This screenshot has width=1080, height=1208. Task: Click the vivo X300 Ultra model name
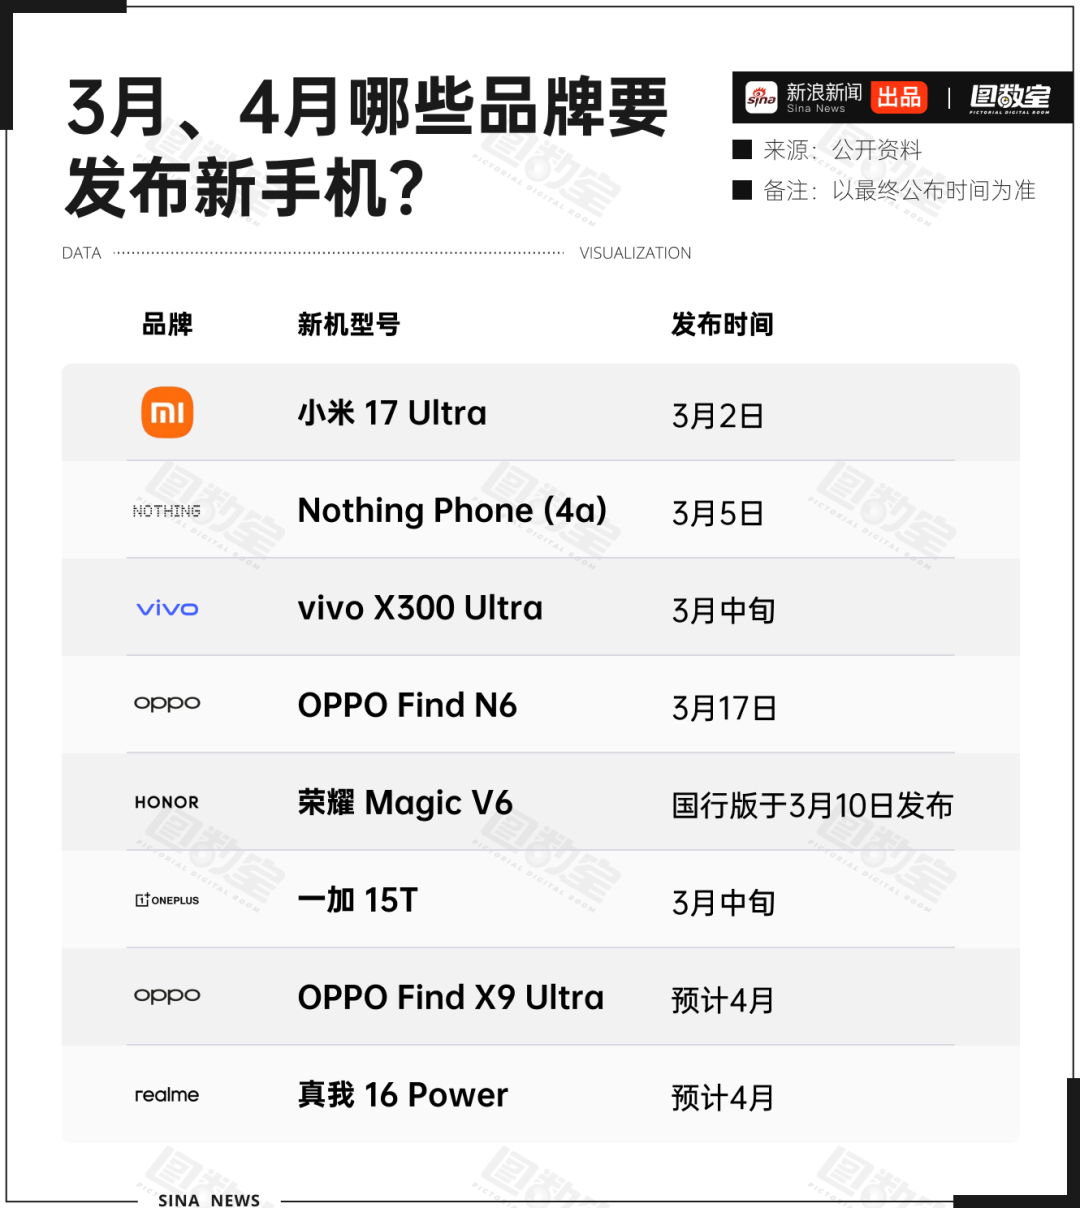[x=420, y=608]
